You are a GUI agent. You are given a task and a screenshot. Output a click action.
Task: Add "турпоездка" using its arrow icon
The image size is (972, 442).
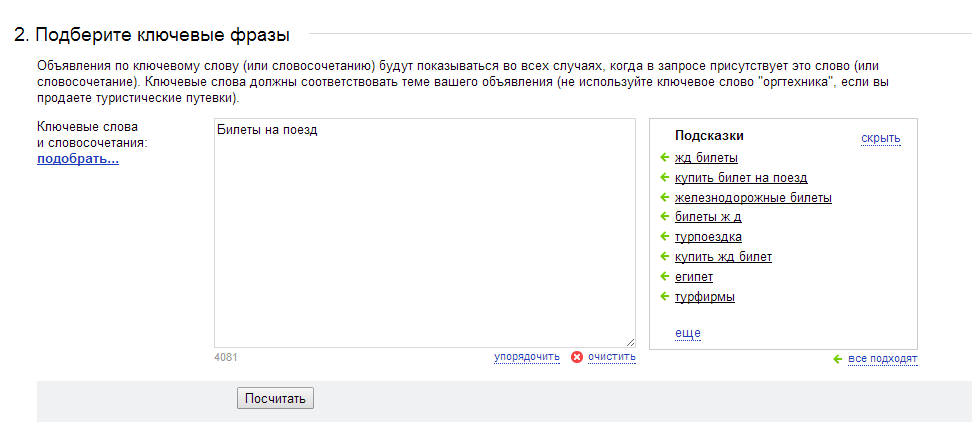[x=665, y=237]
